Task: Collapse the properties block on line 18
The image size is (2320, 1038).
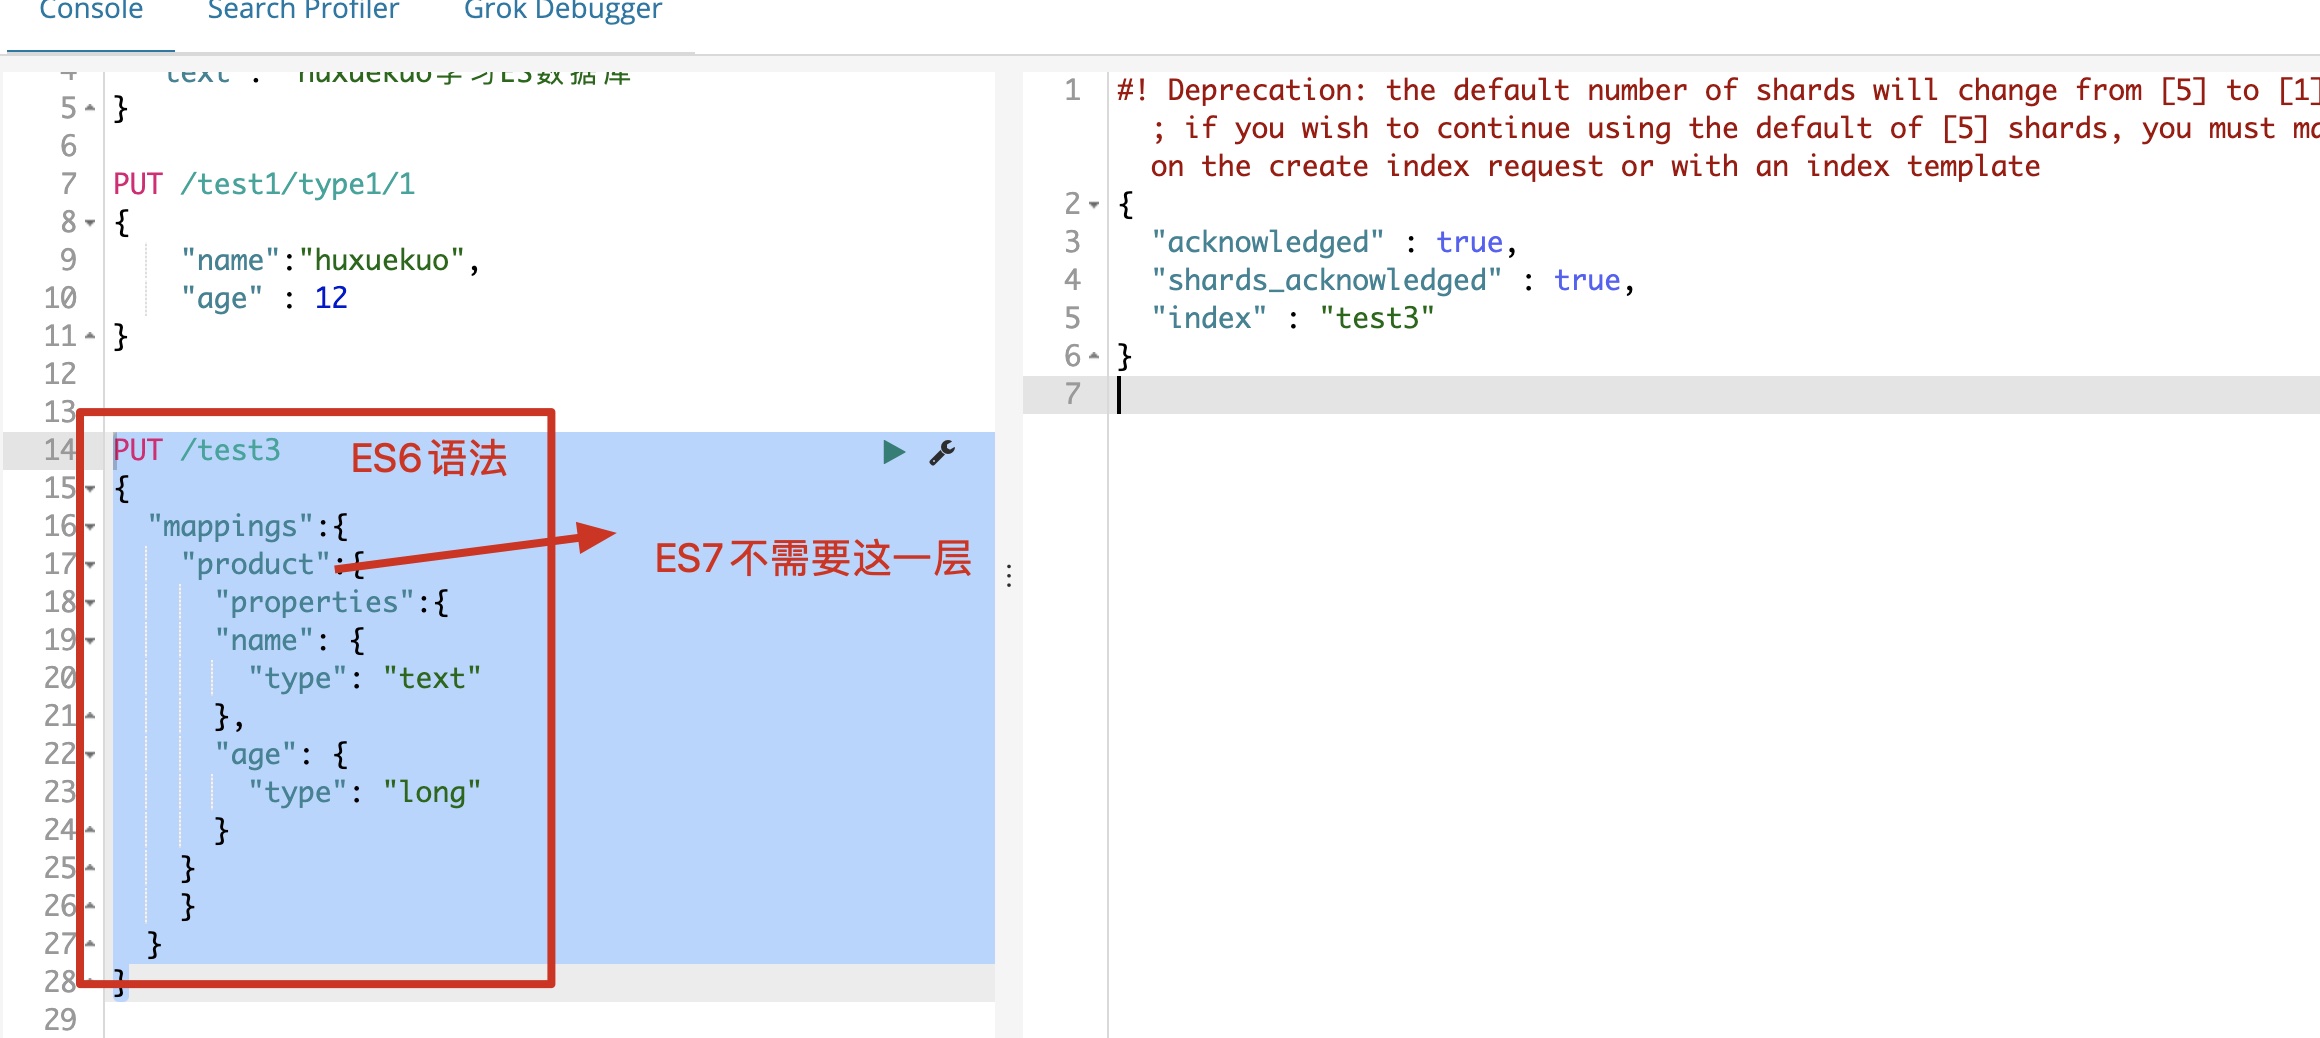Action: [88, 603]
